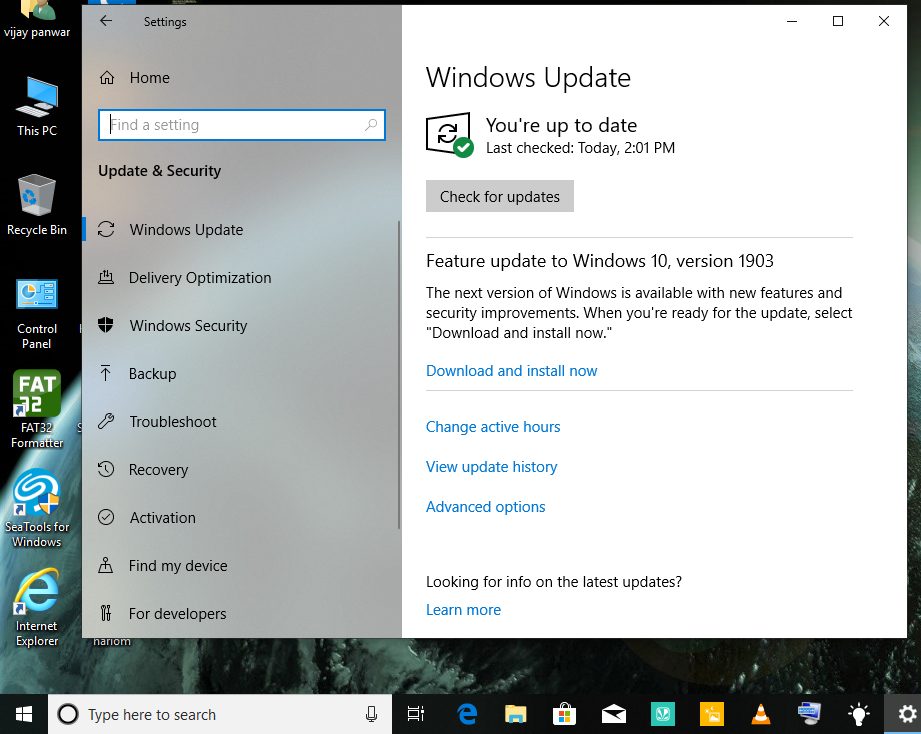Click the magnifier icon in the search box
The width and height of the screenshot is (921, 734).
click(x=371, y=124)
